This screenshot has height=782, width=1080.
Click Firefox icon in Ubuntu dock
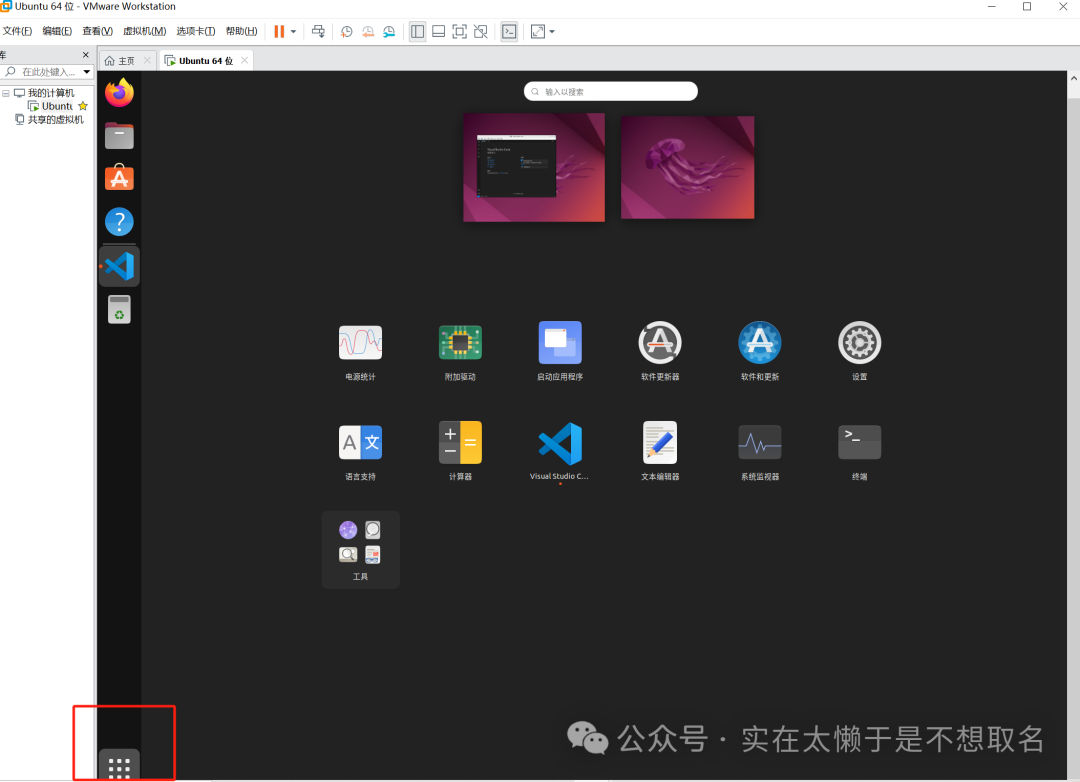pos(119,93)
